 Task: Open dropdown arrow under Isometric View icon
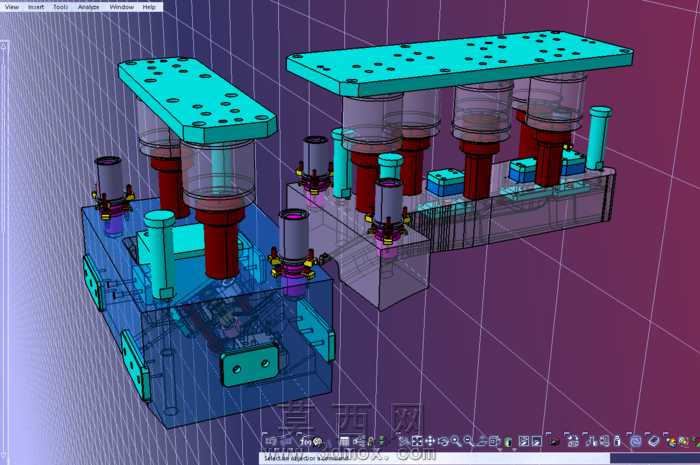coord(514,449)
